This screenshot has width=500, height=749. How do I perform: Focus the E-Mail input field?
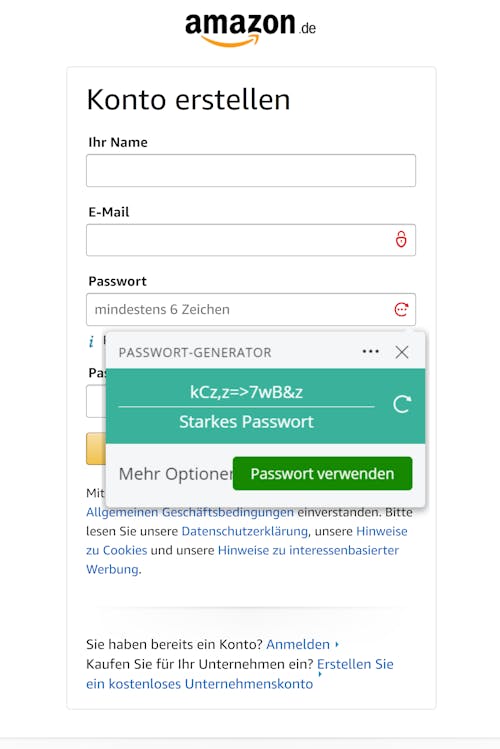tap(251, 240)
